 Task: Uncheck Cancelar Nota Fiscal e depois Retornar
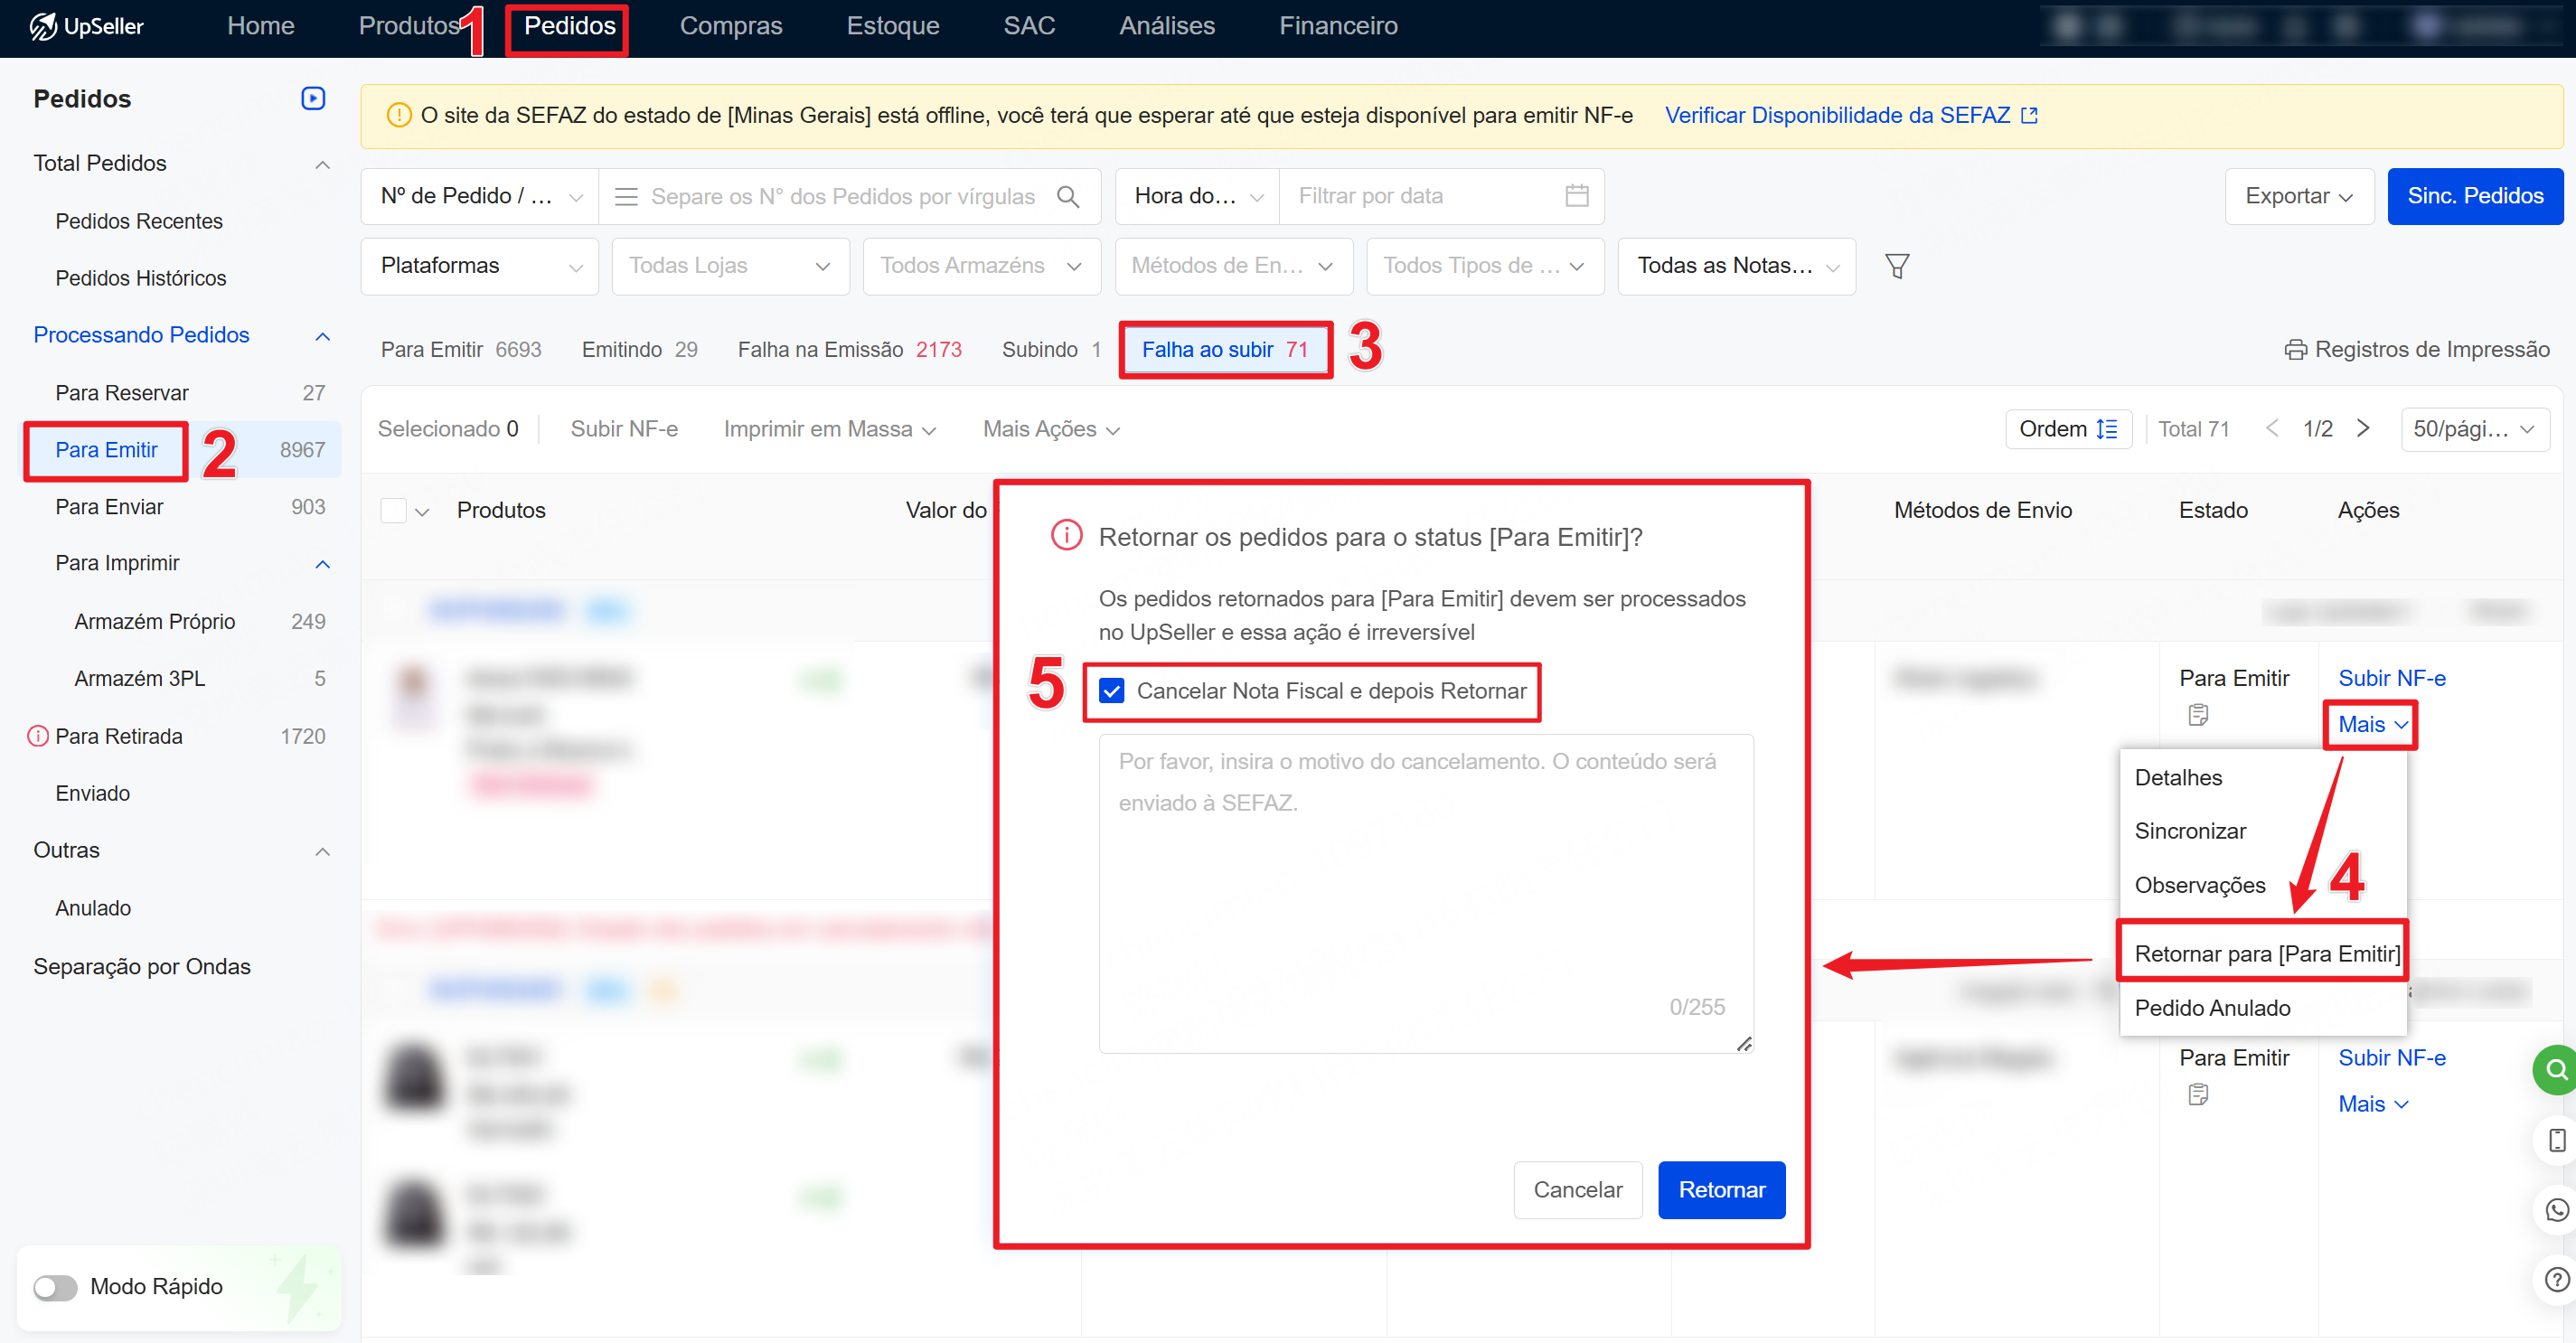point(1111,691)
